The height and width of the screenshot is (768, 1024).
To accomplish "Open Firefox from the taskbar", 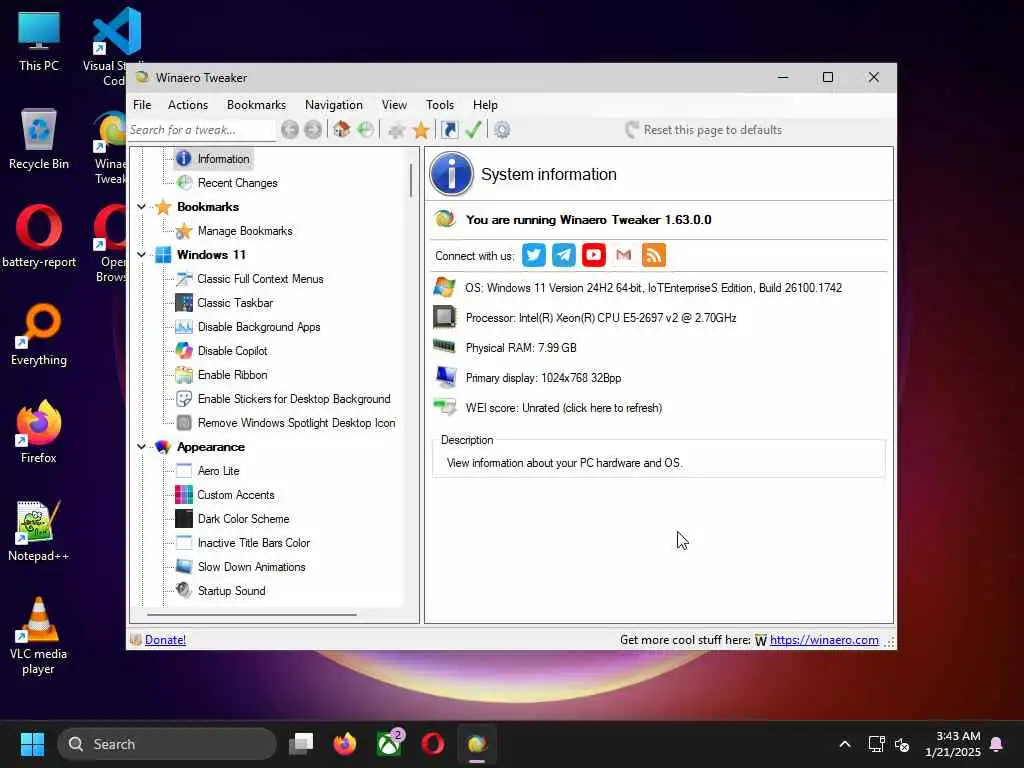I will 345,744.
